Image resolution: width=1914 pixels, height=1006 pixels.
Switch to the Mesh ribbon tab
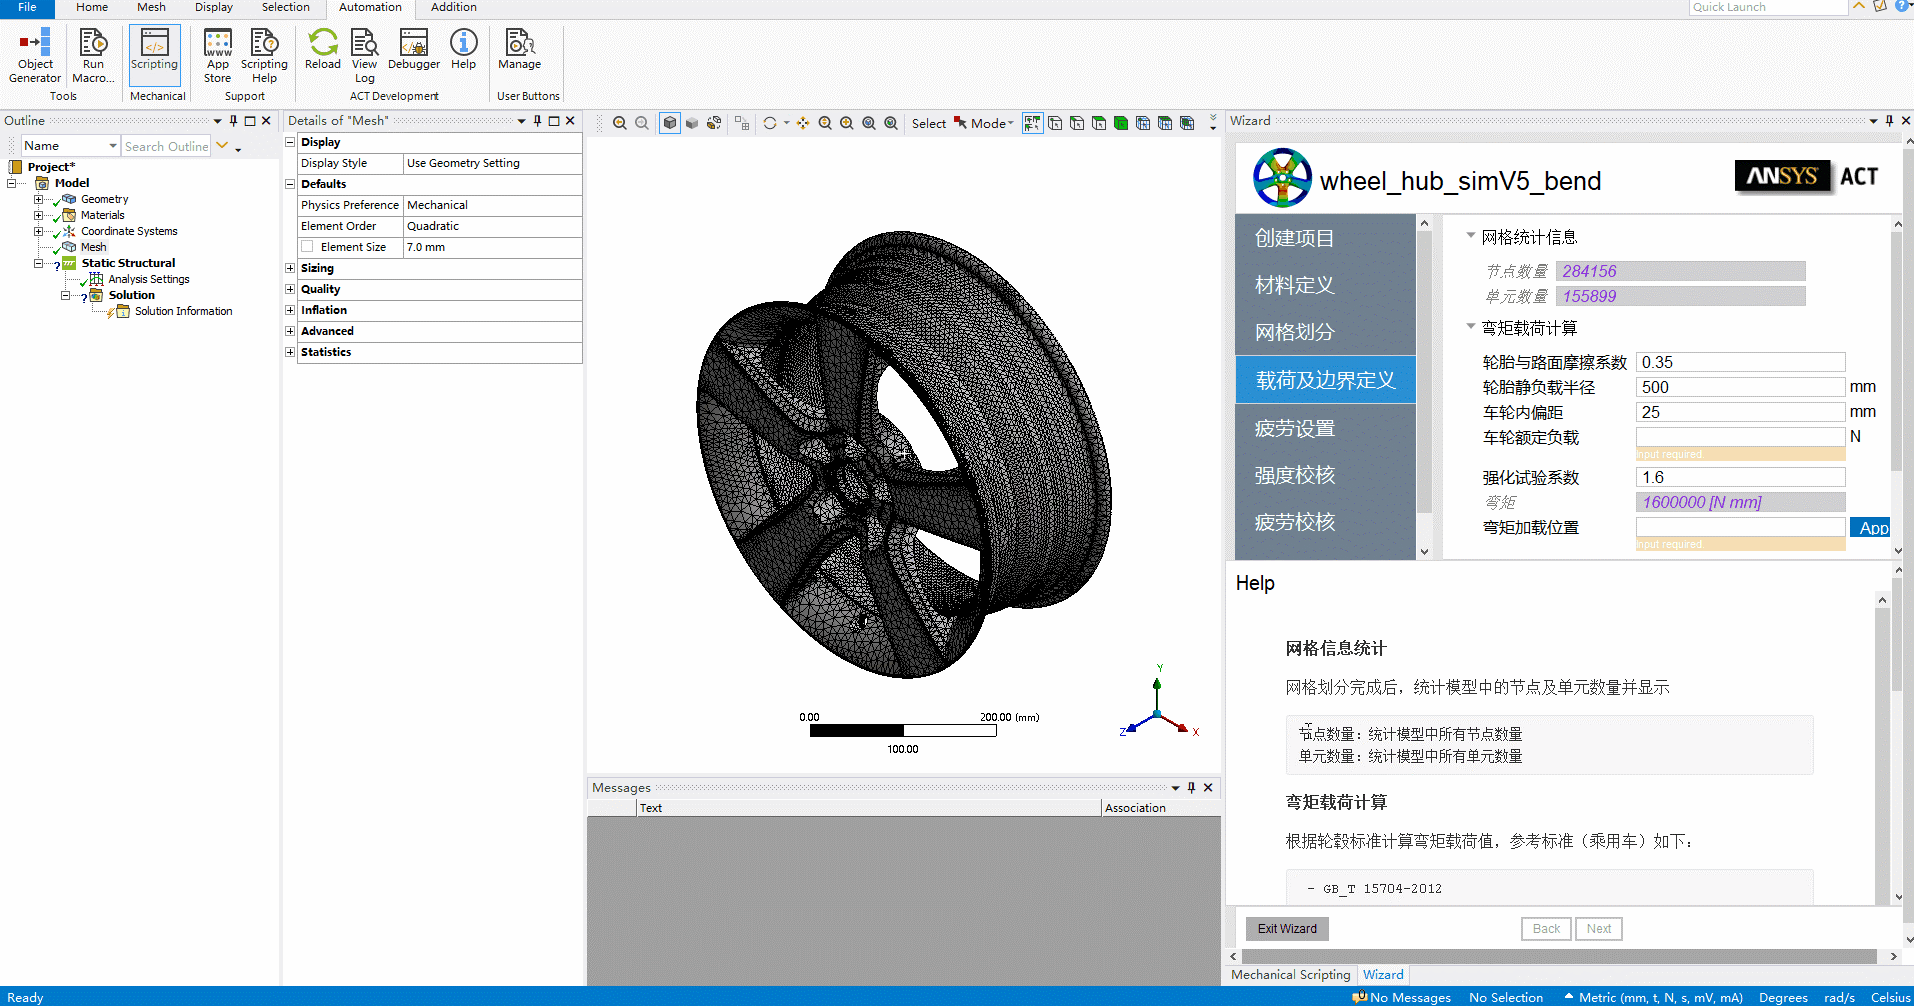pyautogui.click(x=151, y=7)
